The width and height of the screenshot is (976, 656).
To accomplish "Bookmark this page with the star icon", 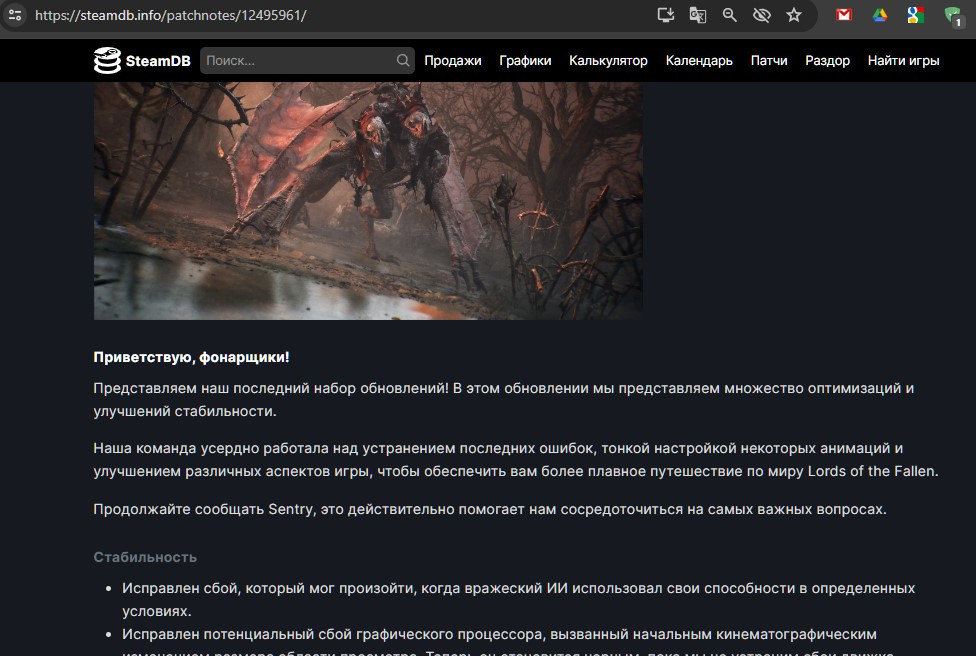I will pyautogui.click(x=794, y=15).
